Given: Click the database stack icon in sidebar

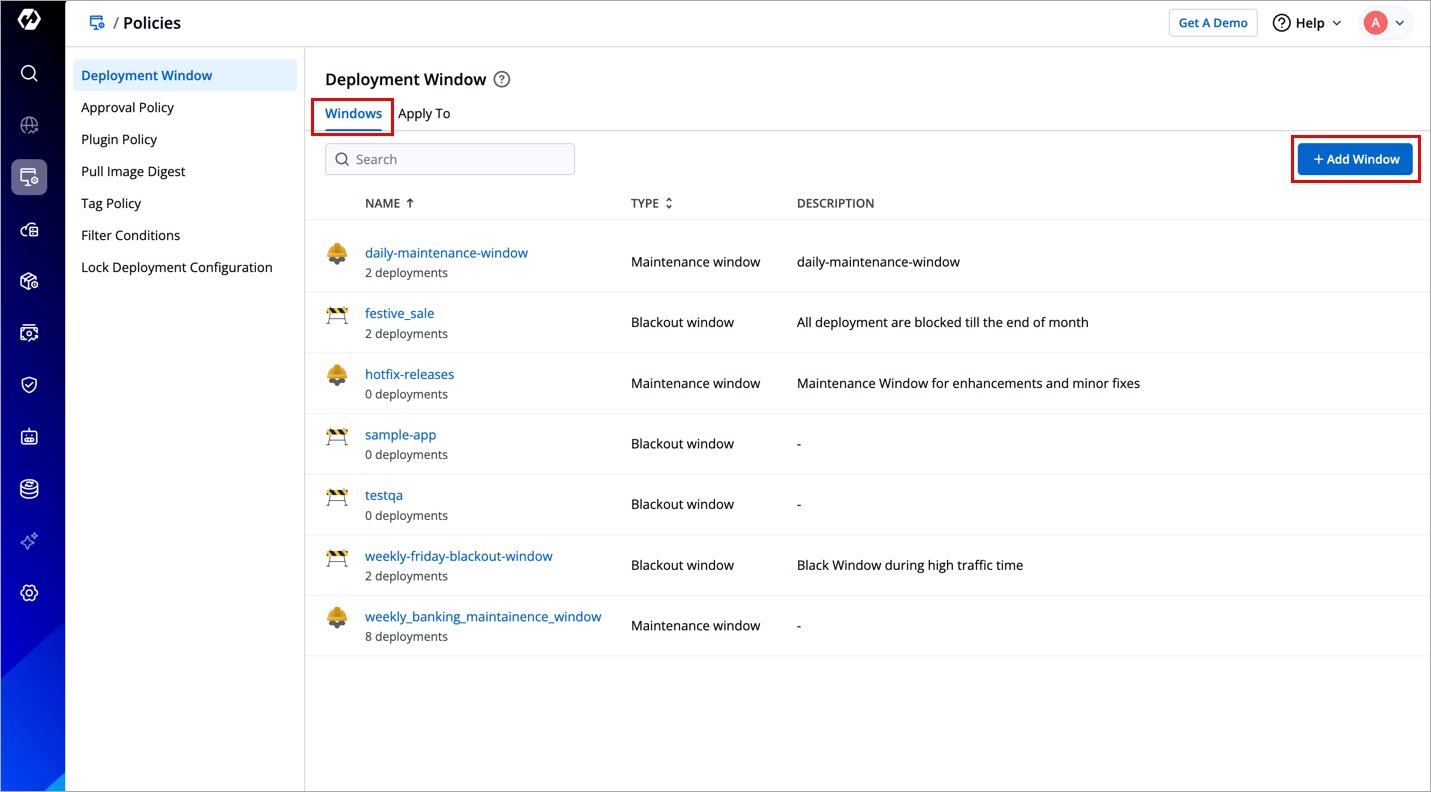Looking at the screenshot, I should [x=29, y=489].
